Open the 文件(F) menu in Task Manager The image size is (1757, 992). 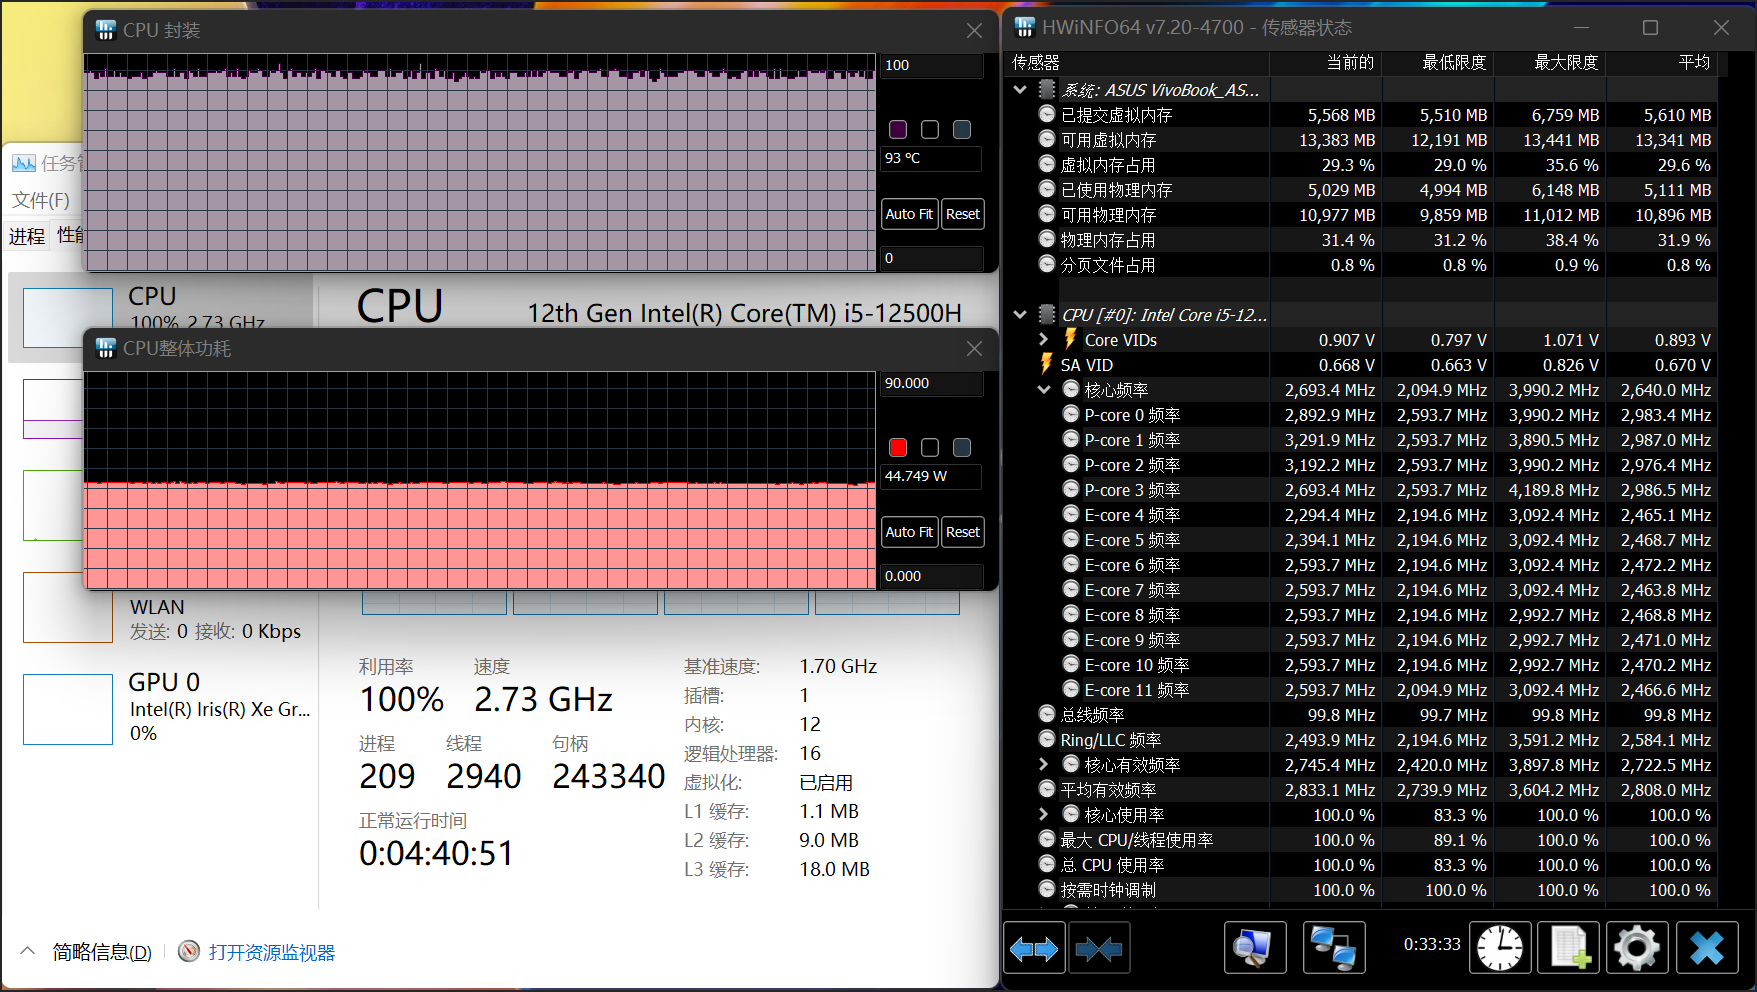pyautogui.click(x=41, y=200)
